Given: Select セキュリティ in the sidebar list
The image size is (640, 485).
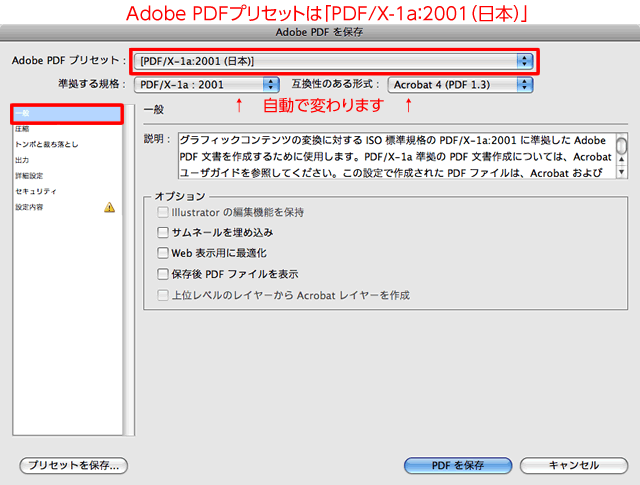Looking at the screenshot, I should click(67, 191).
